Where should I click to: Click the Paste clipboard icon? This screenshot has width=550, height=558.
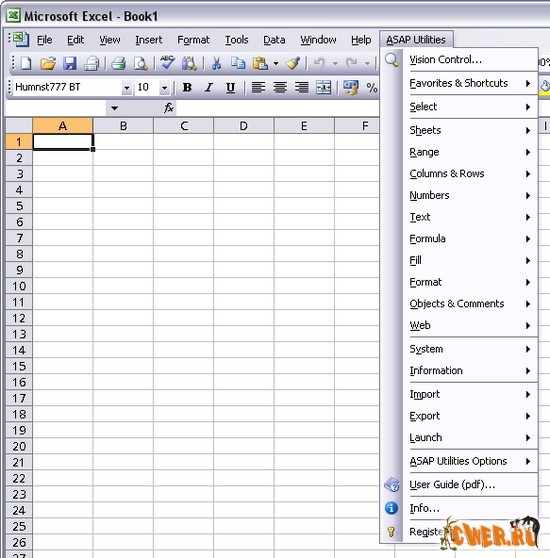pos(260,64)
